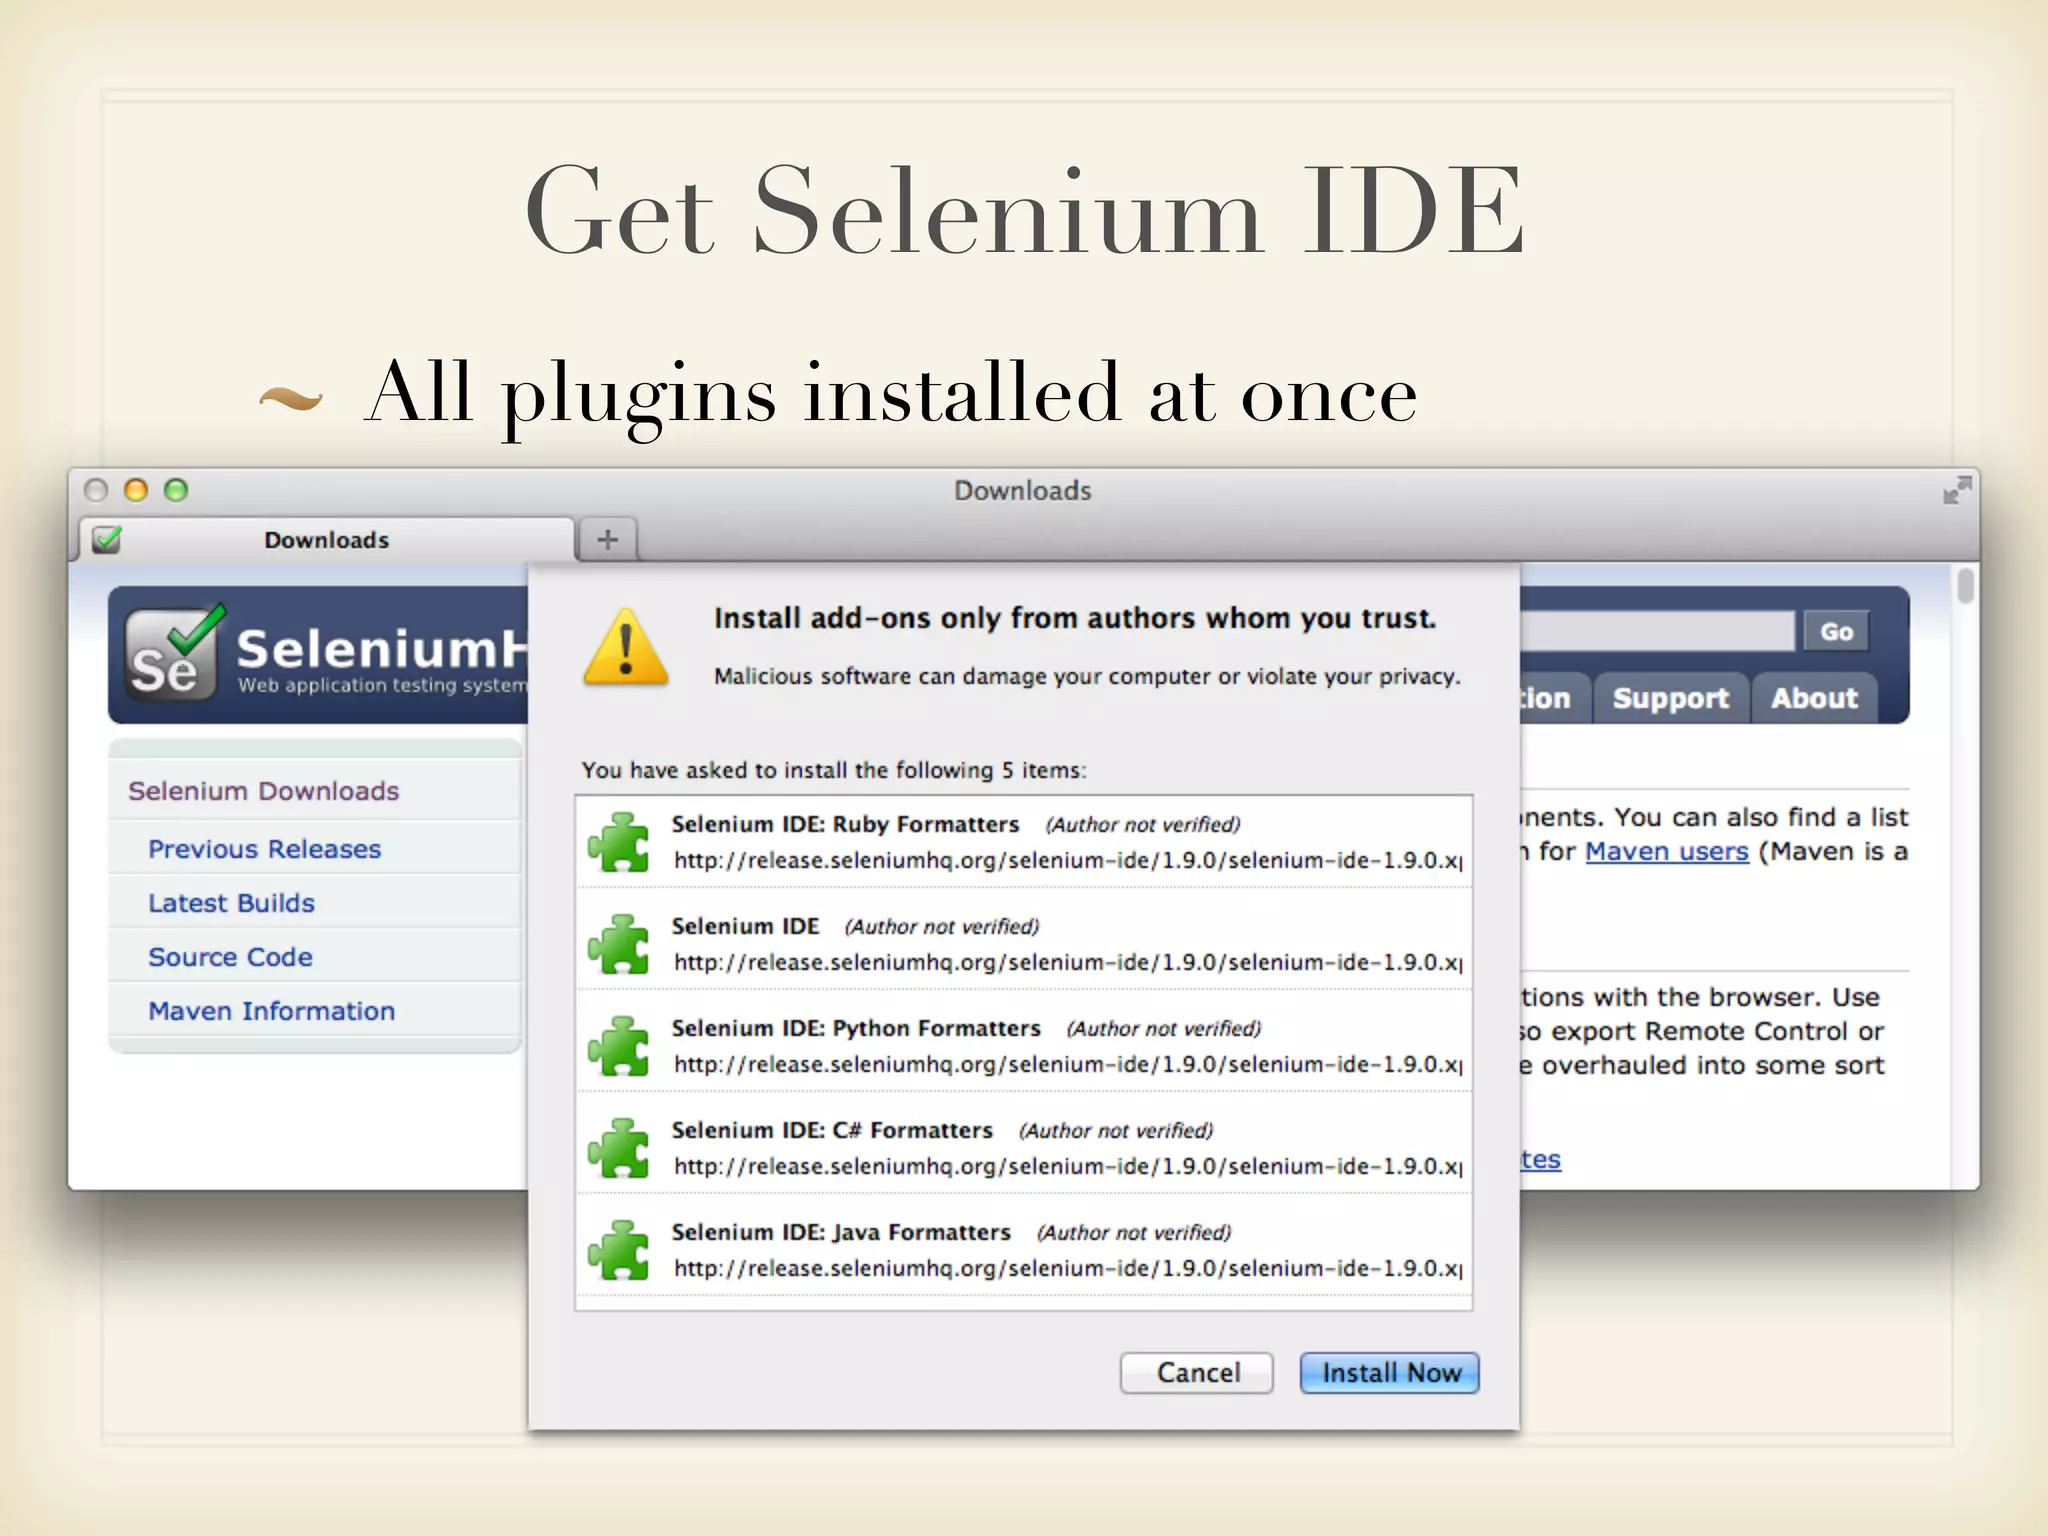The image size is (2048, 1536).
Task: Open the Source Code sidebar link
Action: [231, 957]
